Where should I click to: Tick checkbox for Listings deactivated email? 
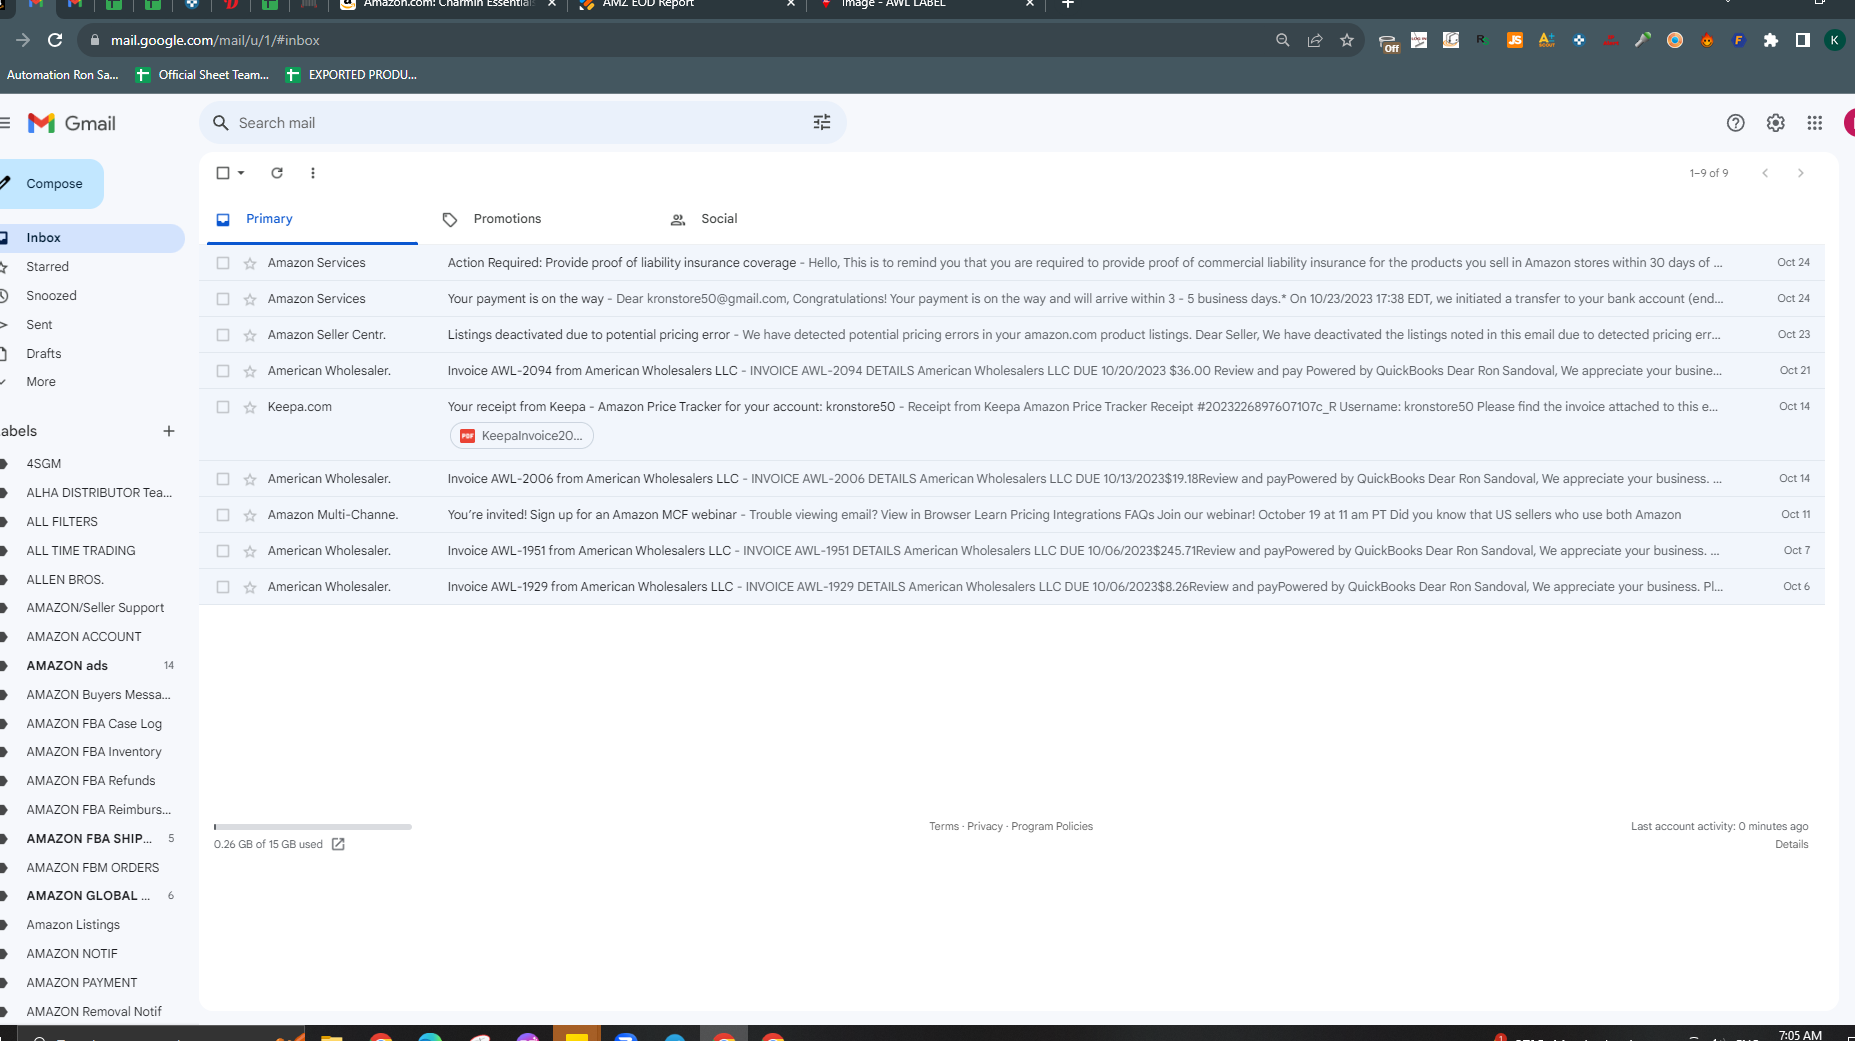coord(223,335)
